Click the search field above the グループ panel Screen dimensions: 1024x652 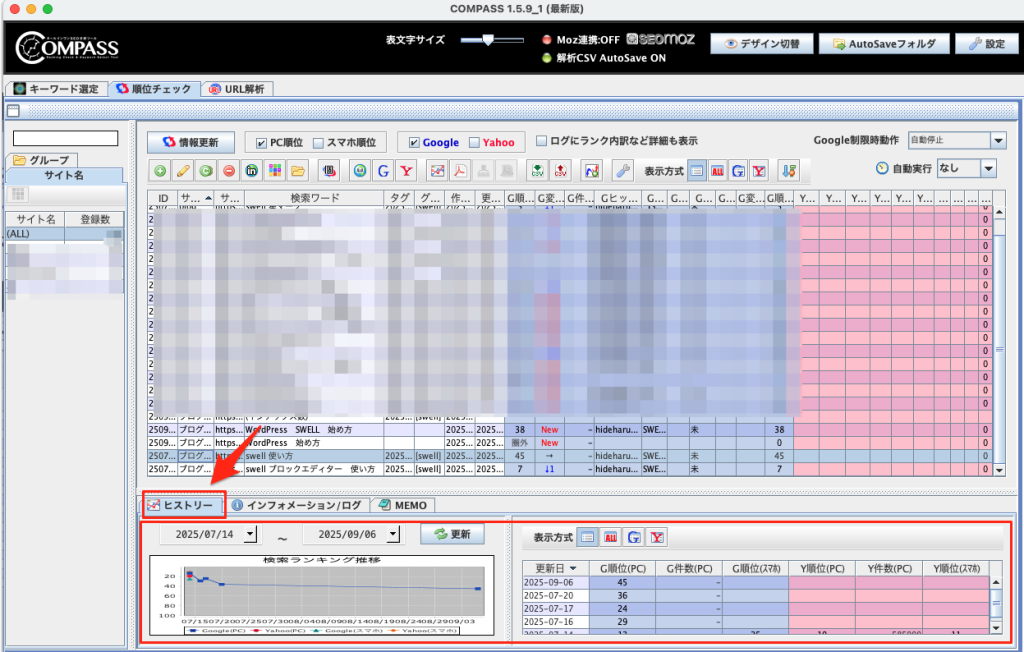[65, 138]
